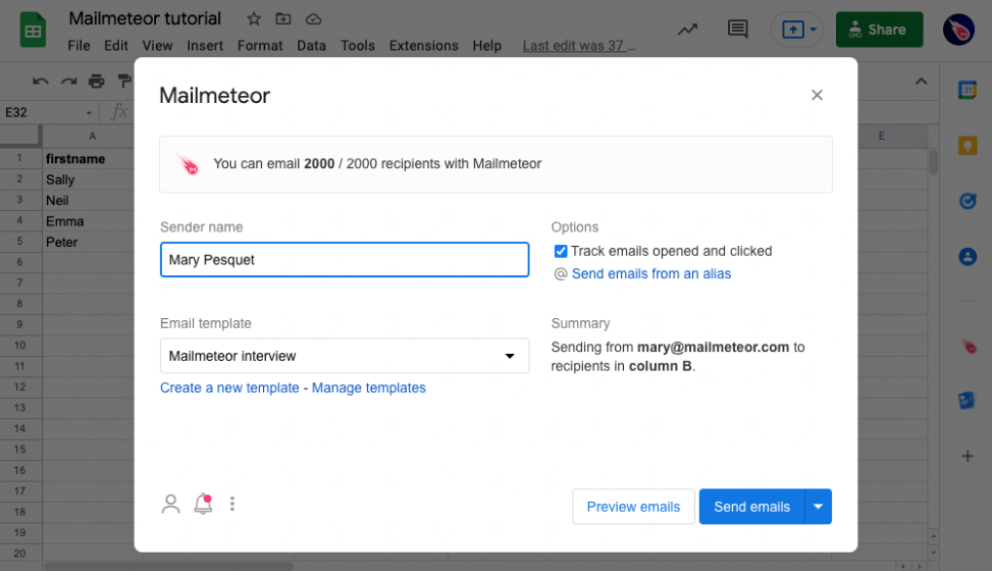Open the View menu
The width and height of the screenshot is (992, 571).
[x=157, y=46]
